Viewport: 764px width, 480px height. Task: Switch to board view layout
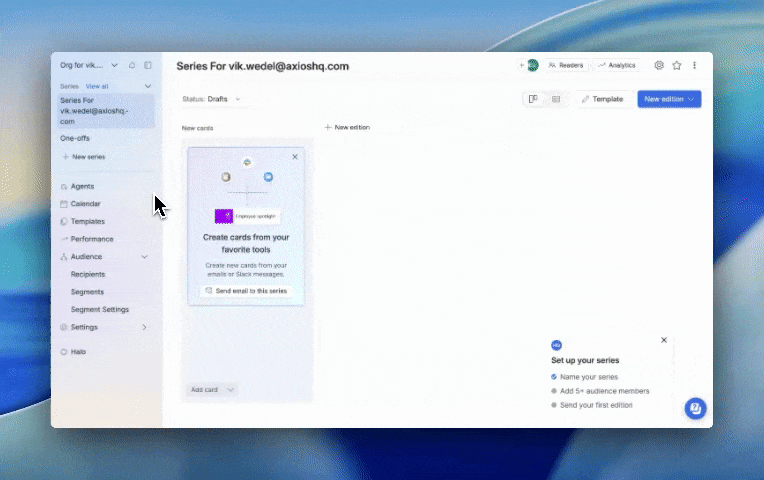tap(534, 99)
